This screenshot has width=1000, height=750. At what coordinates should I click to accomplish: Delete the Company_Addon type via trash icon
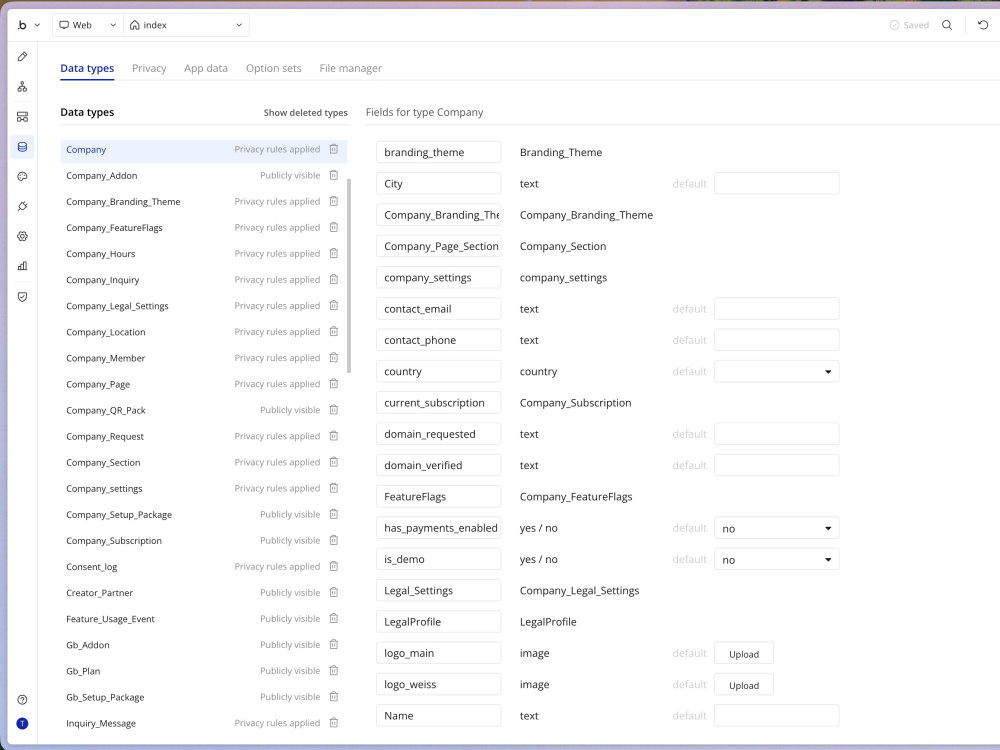point(334,175)
